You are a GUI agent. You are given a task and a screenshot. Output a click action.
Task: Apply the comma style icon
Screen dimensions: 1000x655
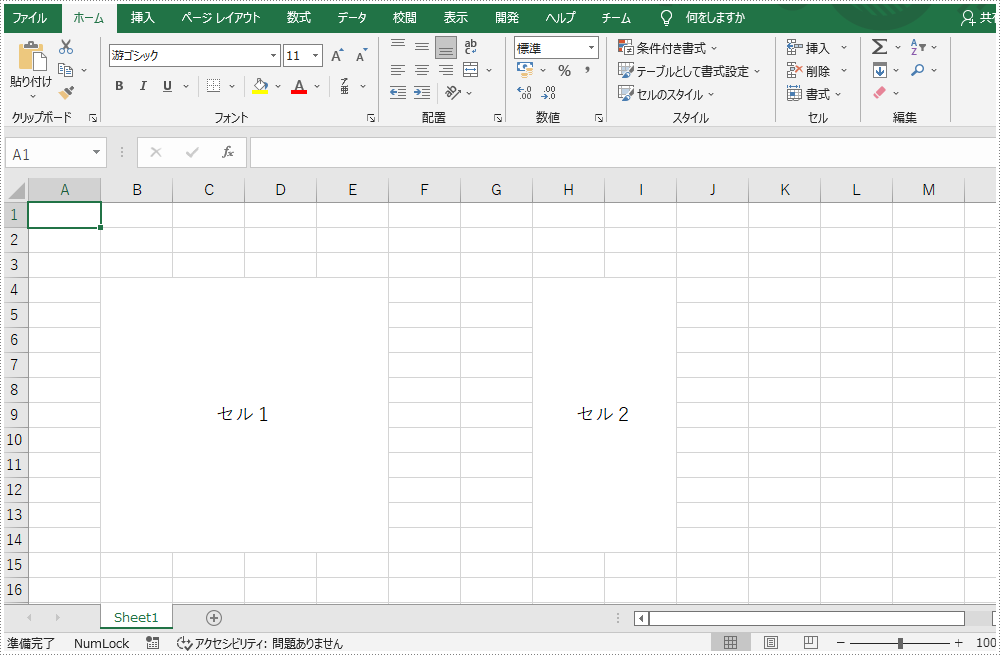(588, 70)
